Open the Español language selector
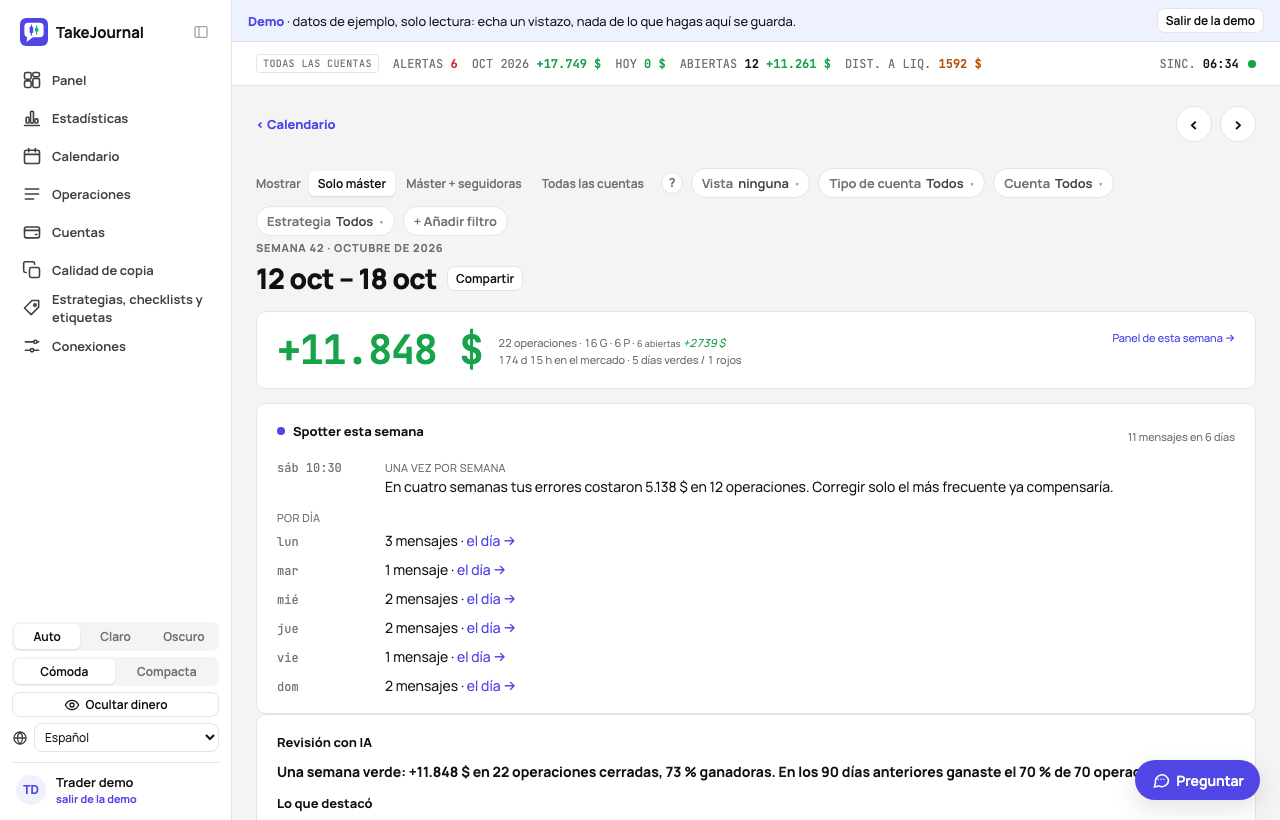The image size is (1280, 820). point(126,738)
